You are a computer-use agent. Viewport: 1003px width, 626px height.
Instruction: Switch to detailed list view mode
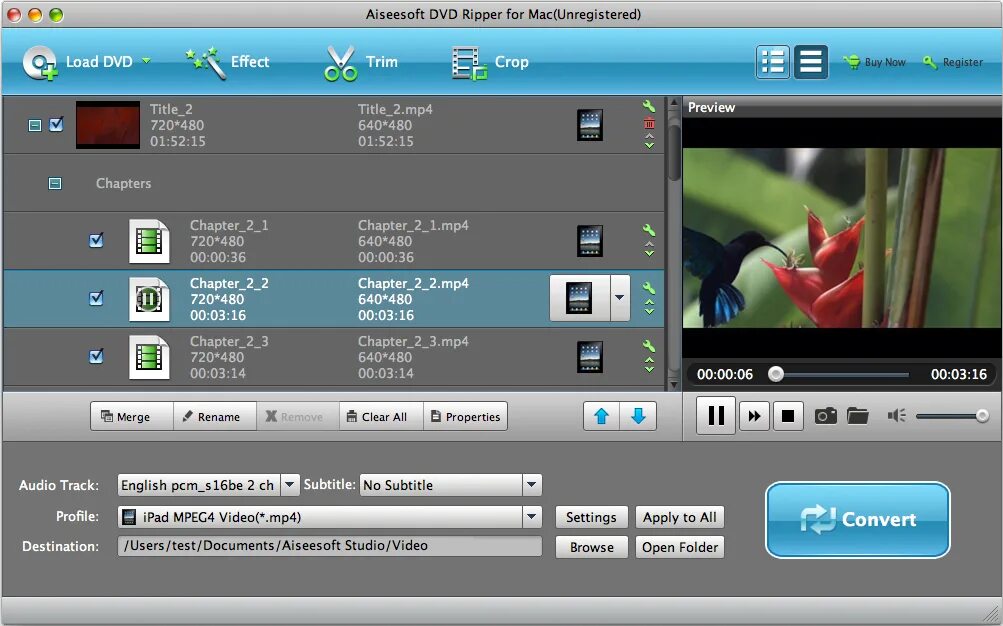click(x=773, y=62)
